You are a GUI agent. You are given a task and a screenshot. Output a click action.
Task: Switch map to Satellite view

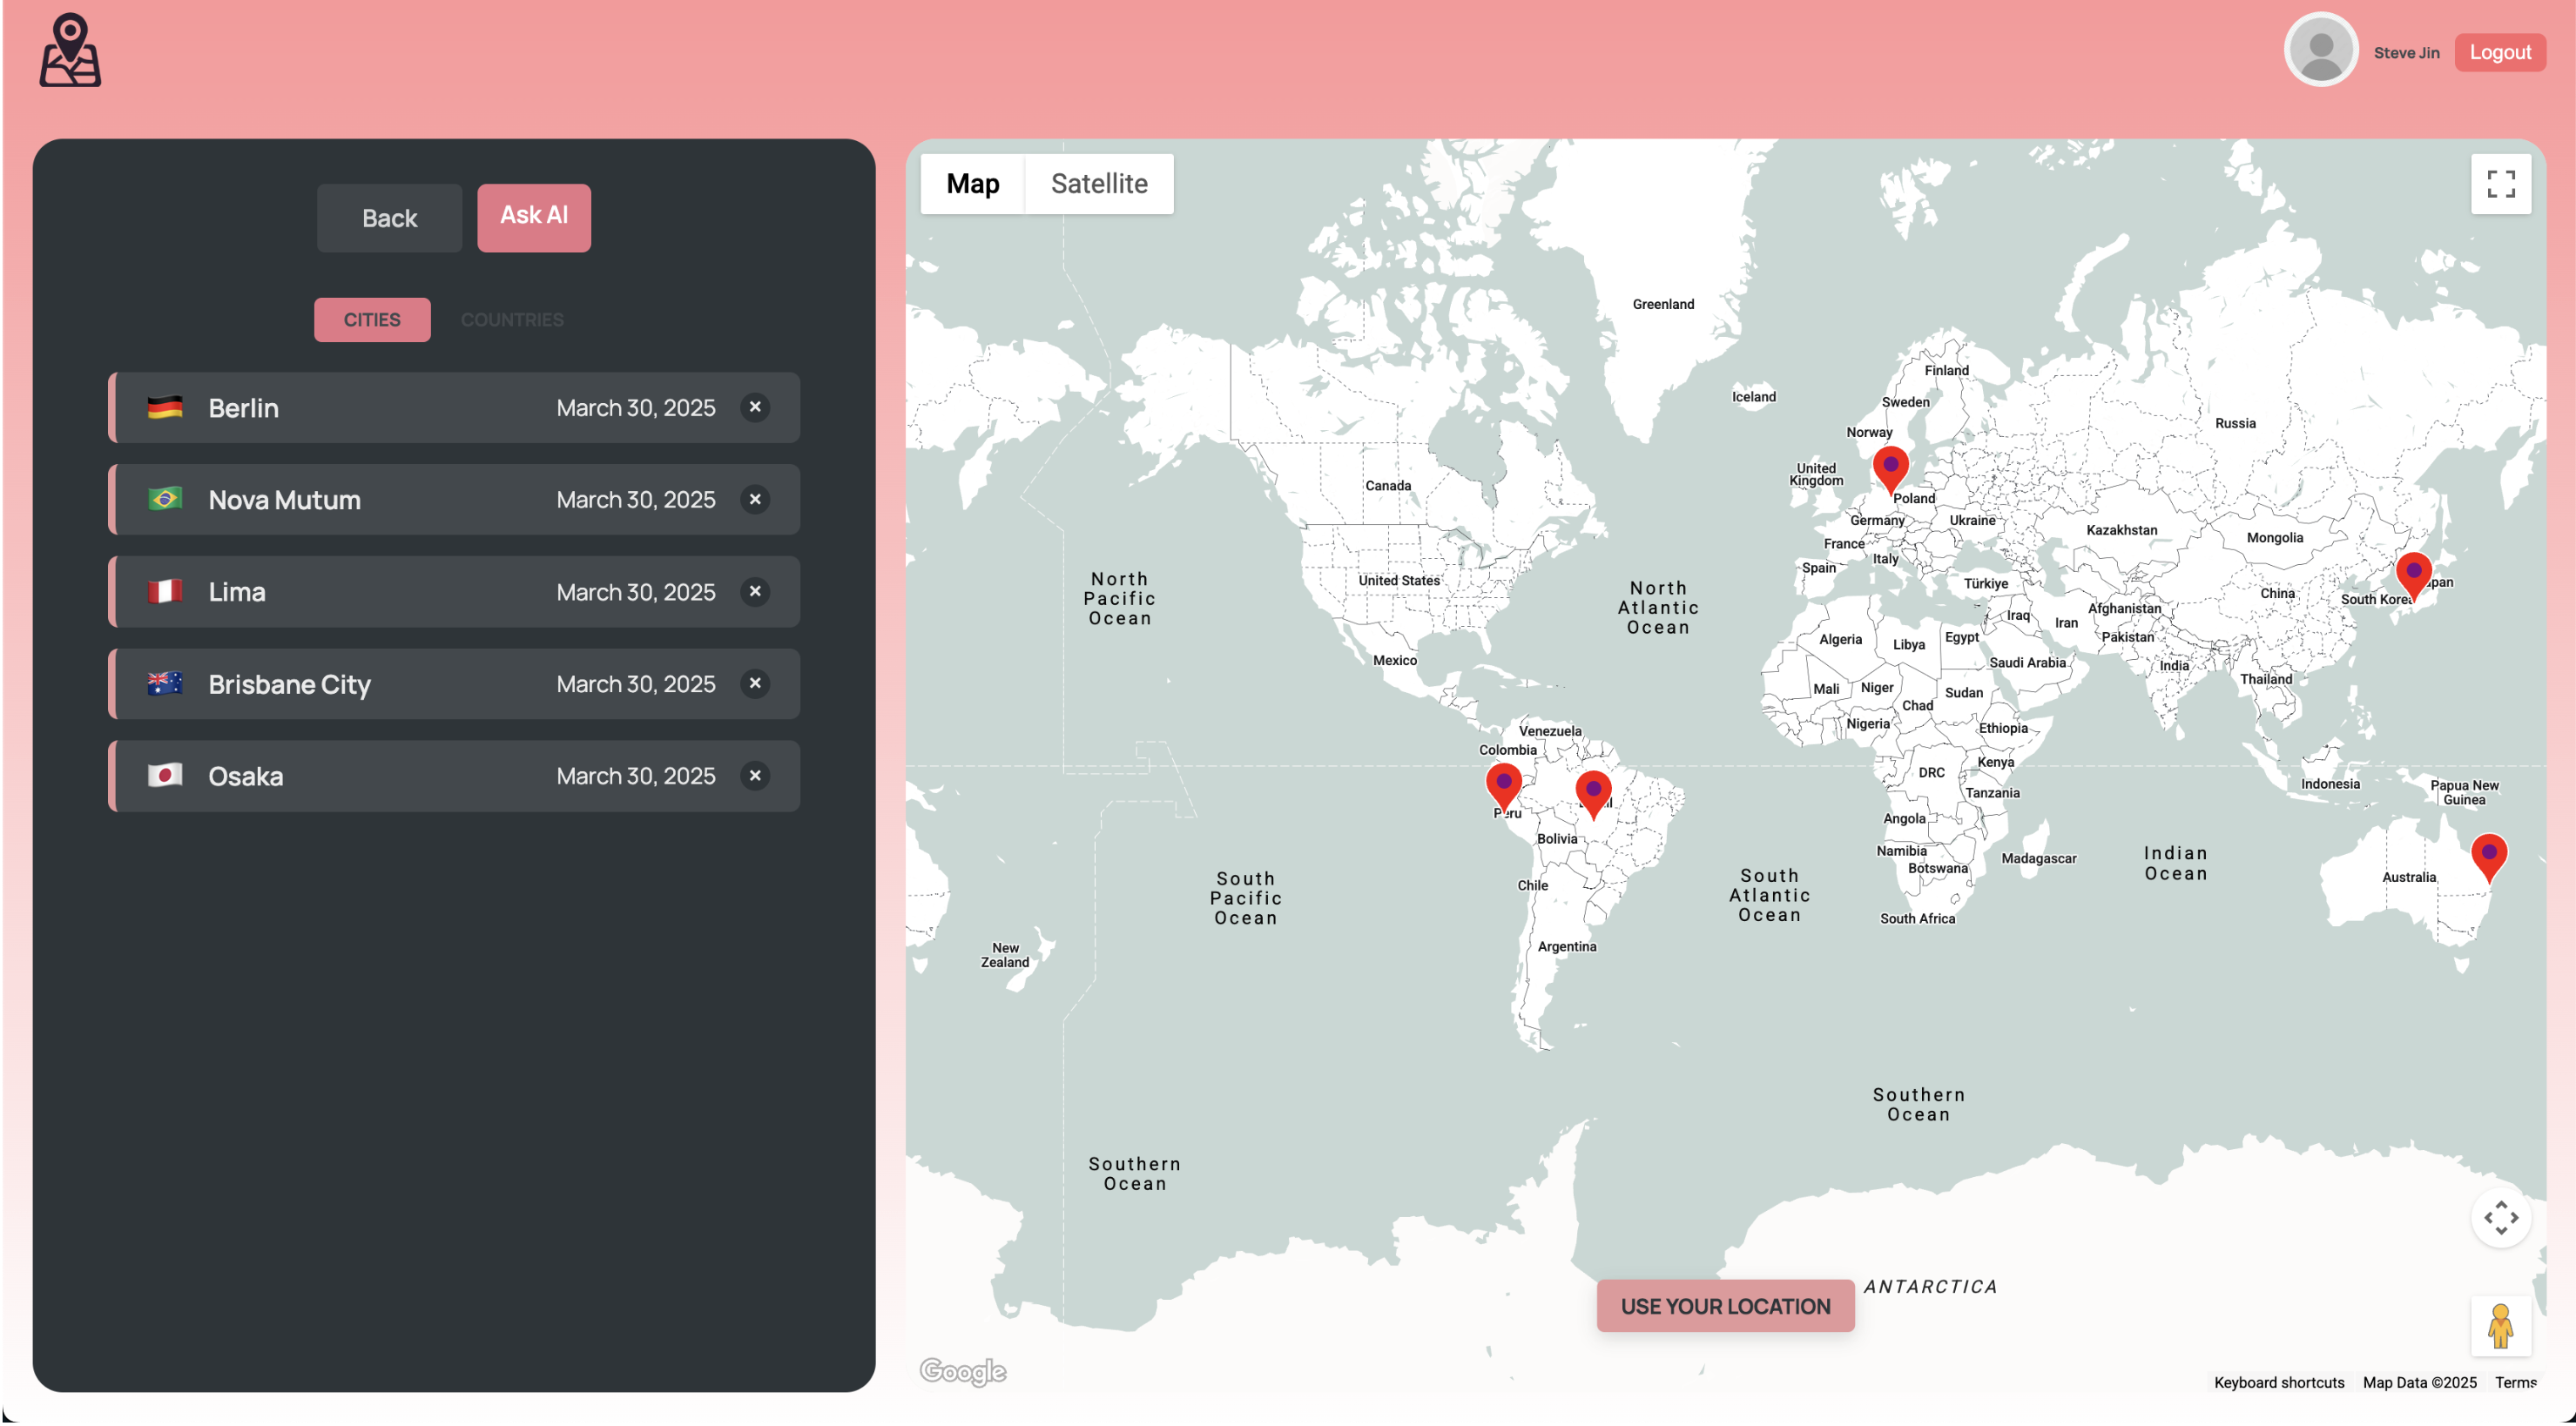click(x=1098, y=184)
